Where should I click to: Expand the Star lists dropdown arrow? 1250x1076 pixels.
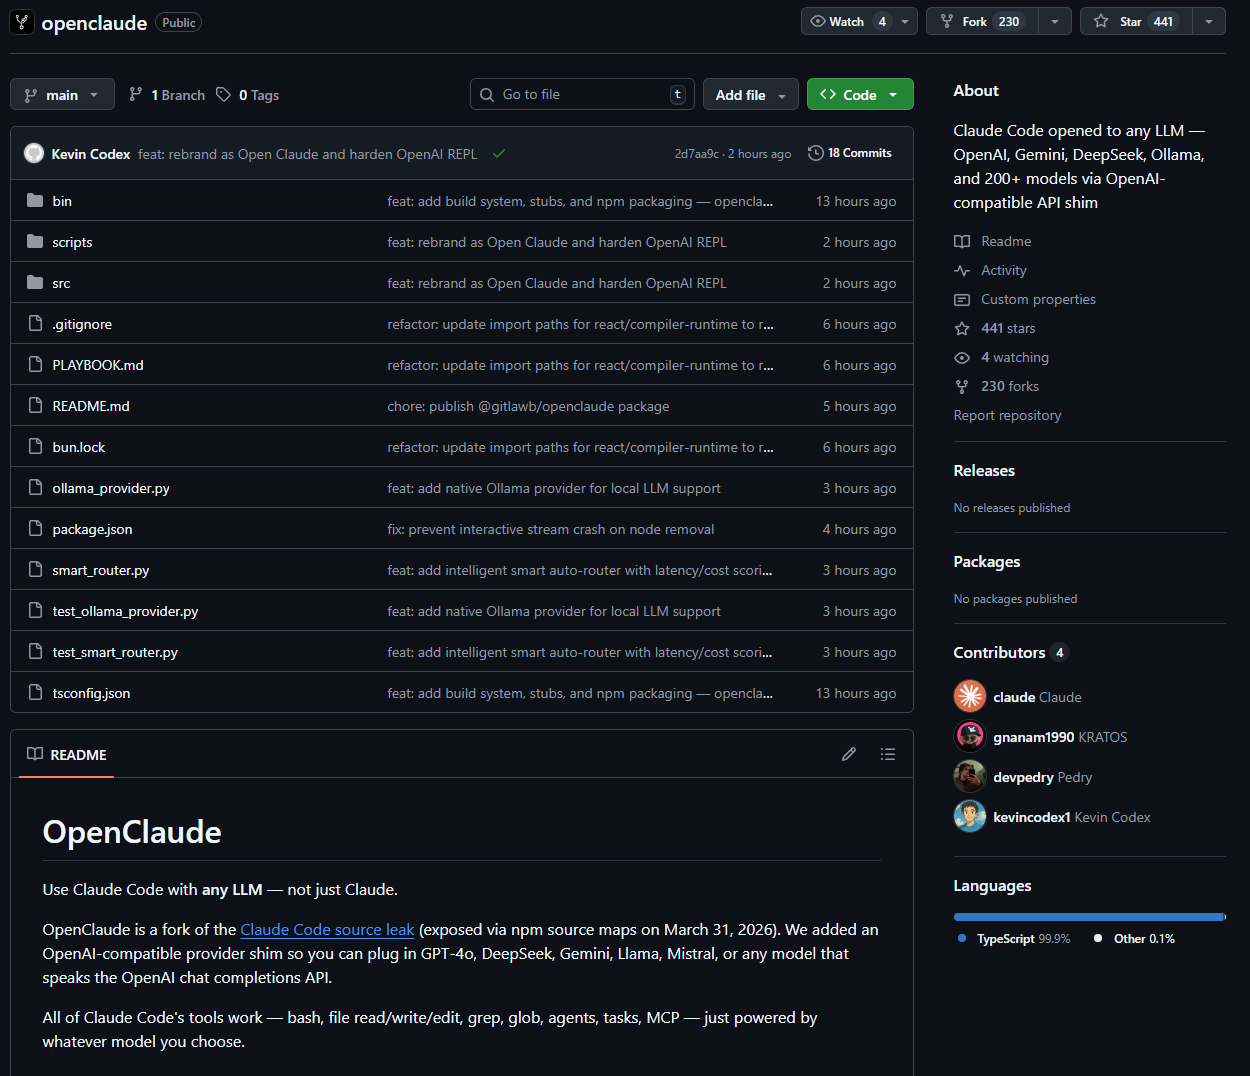(x=1209, y=21)
